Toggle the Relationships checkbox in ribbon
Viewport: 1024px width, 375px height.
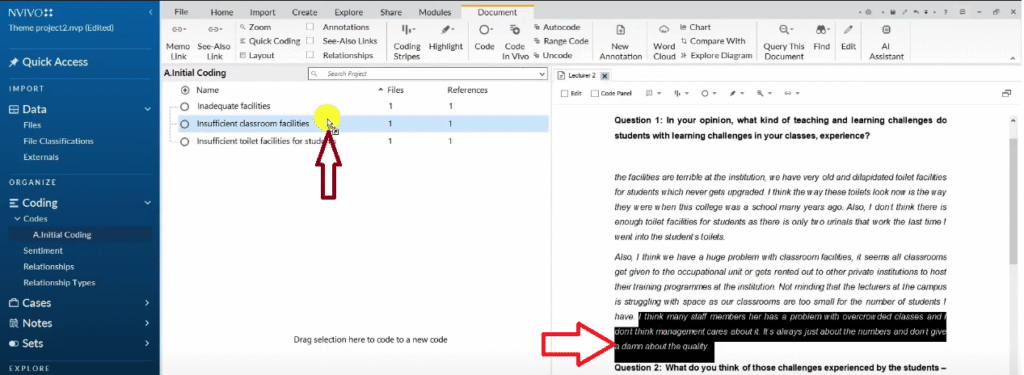[x=310, y=56]
